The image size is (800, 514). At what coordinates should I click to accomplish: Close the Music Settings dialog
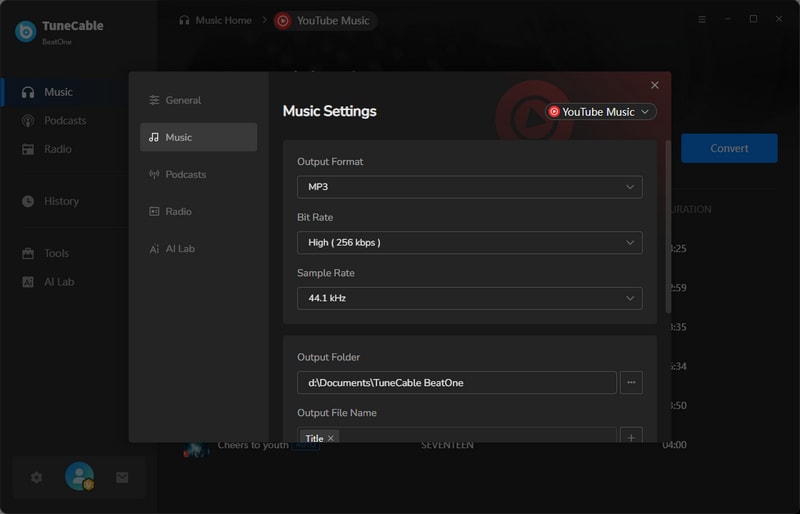click(x=655, y=86)
